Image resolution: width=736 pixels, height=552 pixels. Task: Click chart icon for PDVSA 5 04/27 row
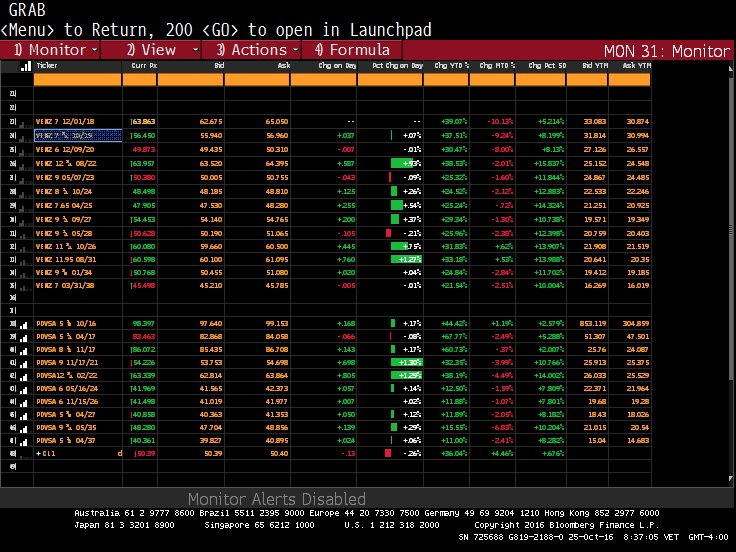(23, 416)
